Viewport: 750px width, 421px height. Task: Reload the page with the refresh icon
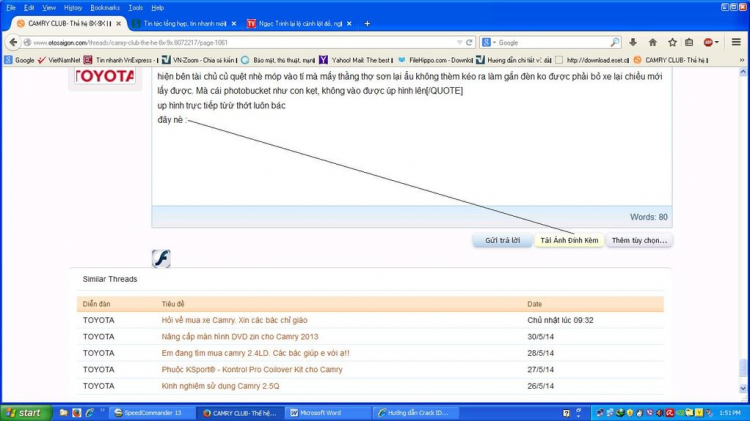[x=469, y=42]
